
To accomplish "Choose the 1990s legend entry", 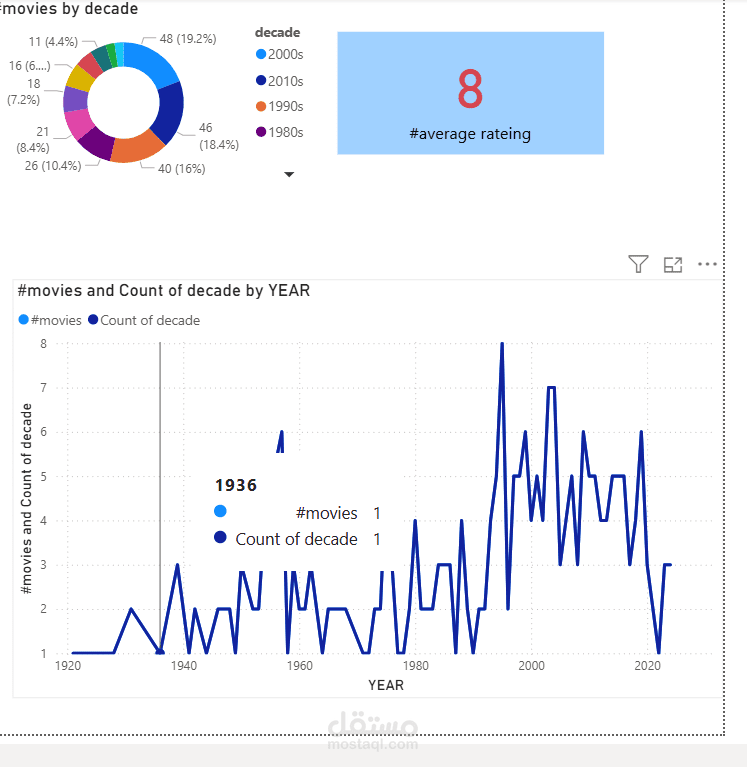I will 279,106.
